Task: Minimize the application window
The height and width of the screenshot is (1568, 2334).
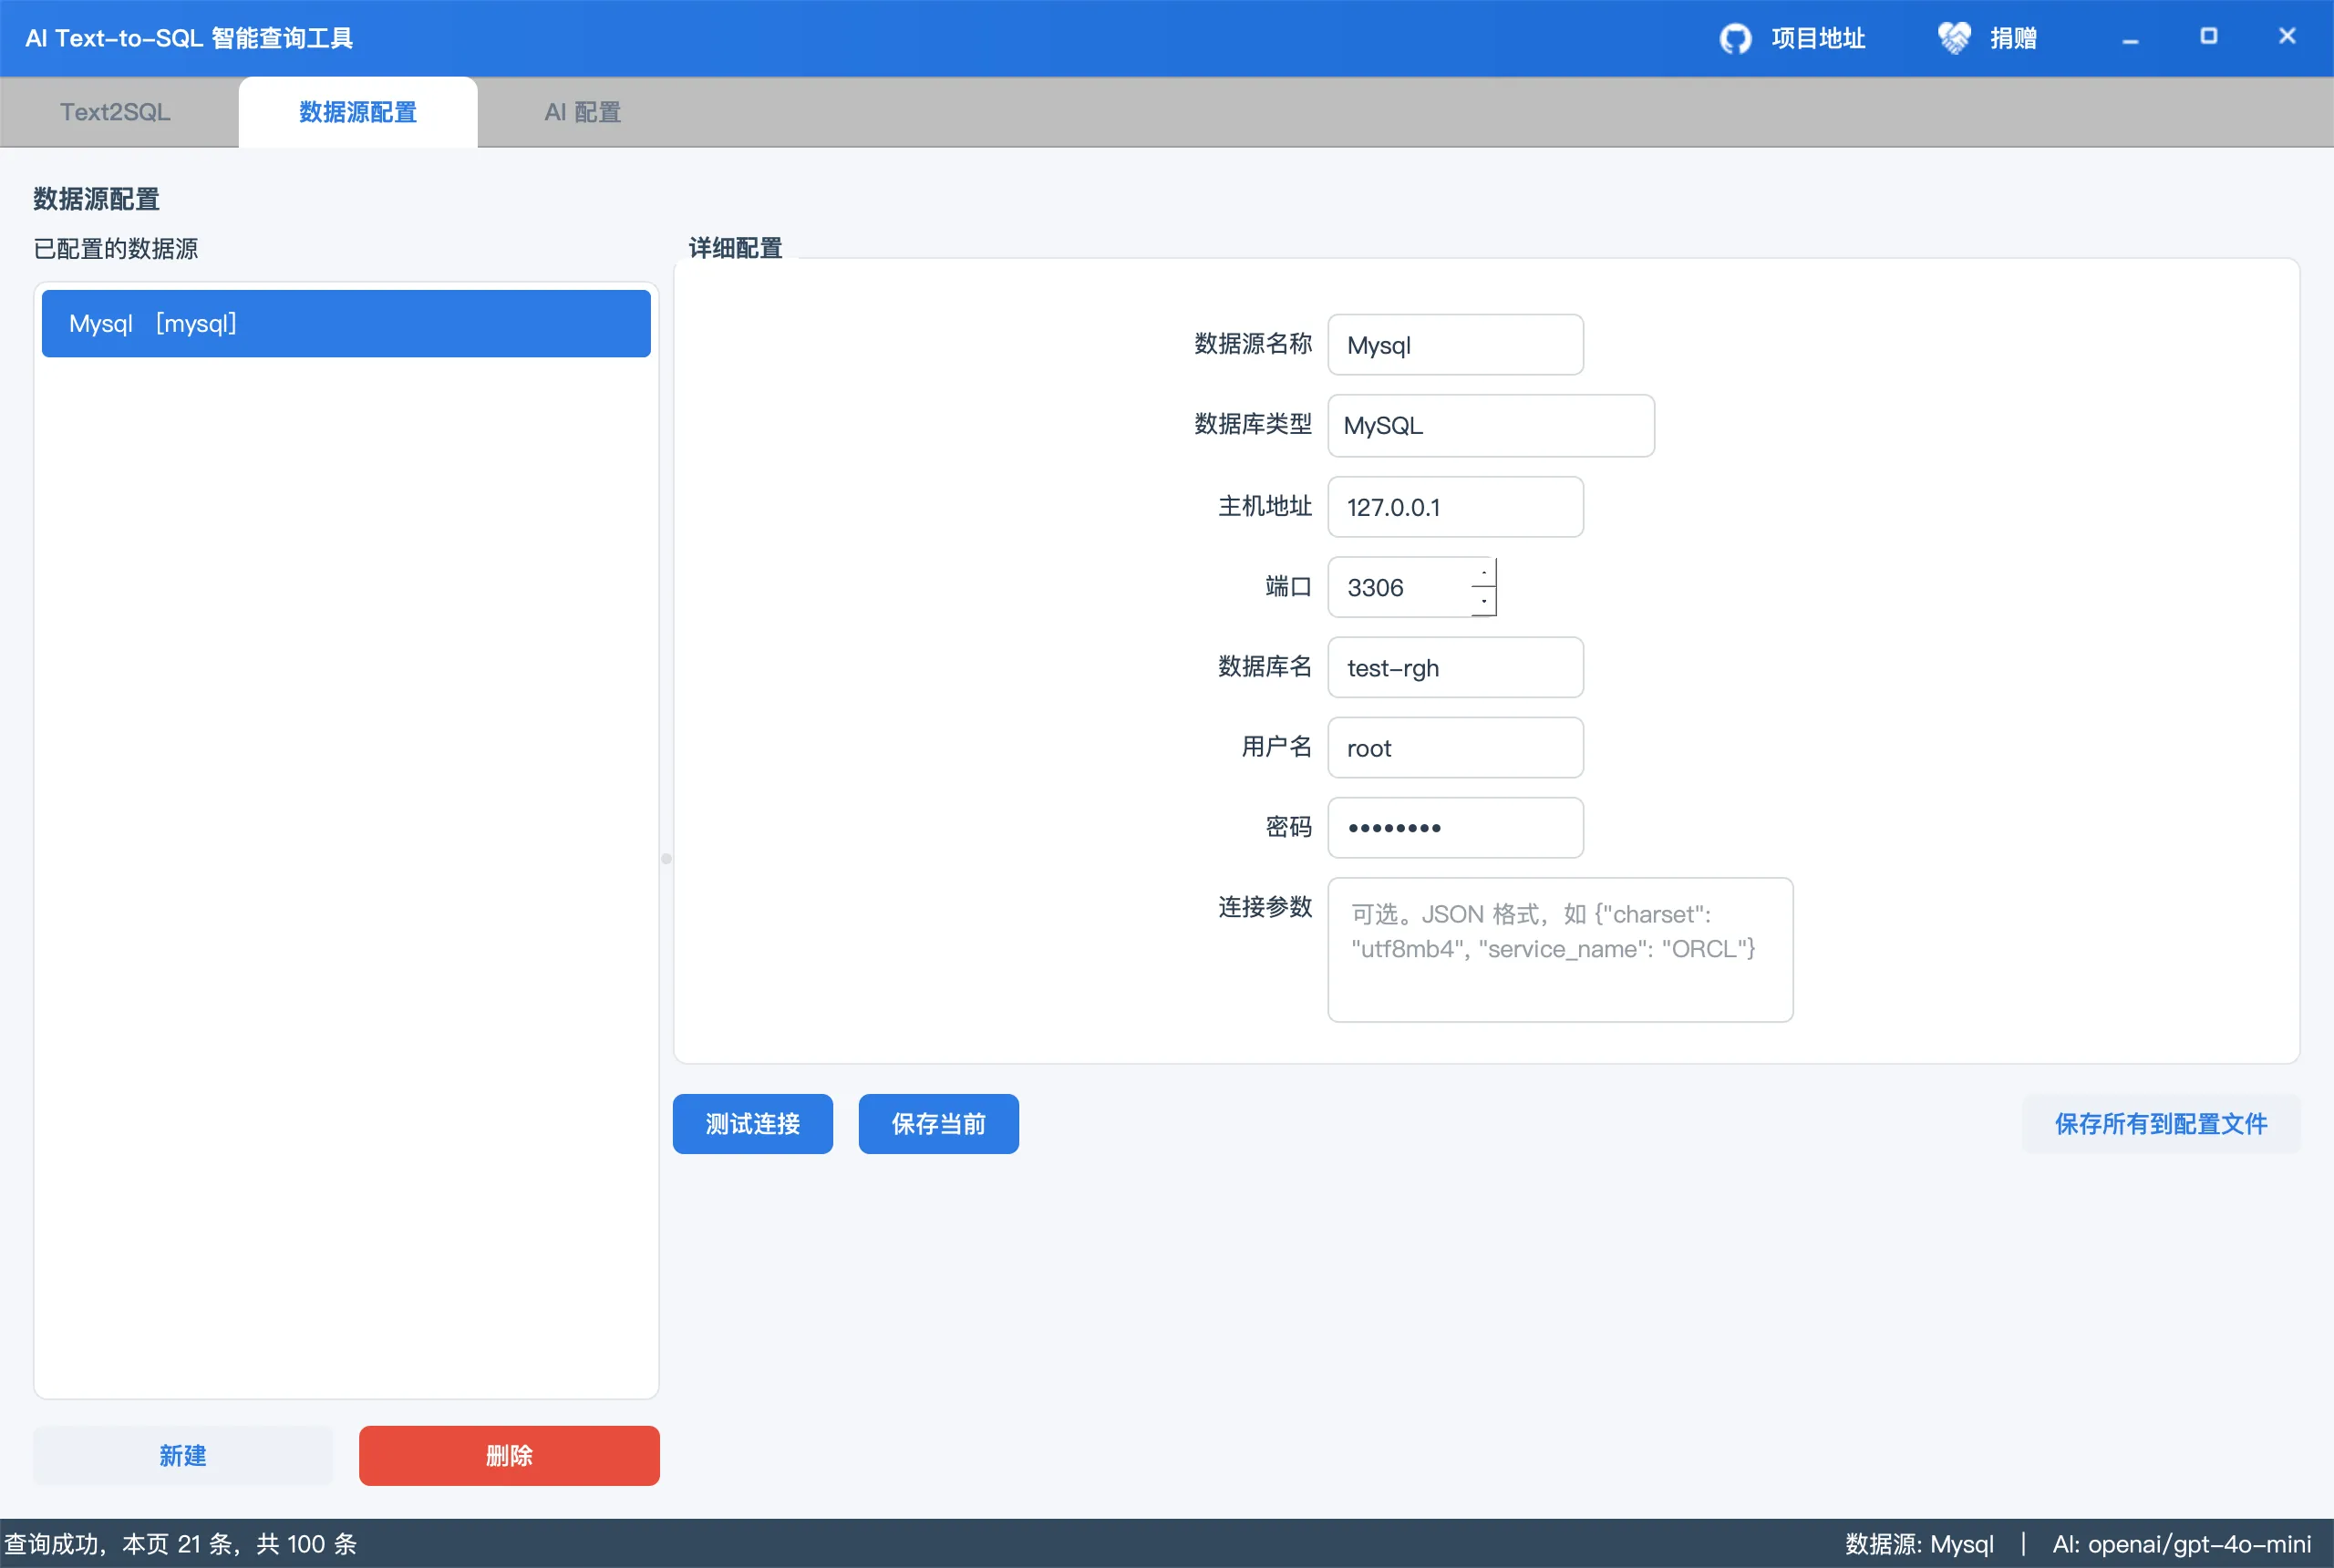Action: pyautogui.click(x=2130, y=39)
